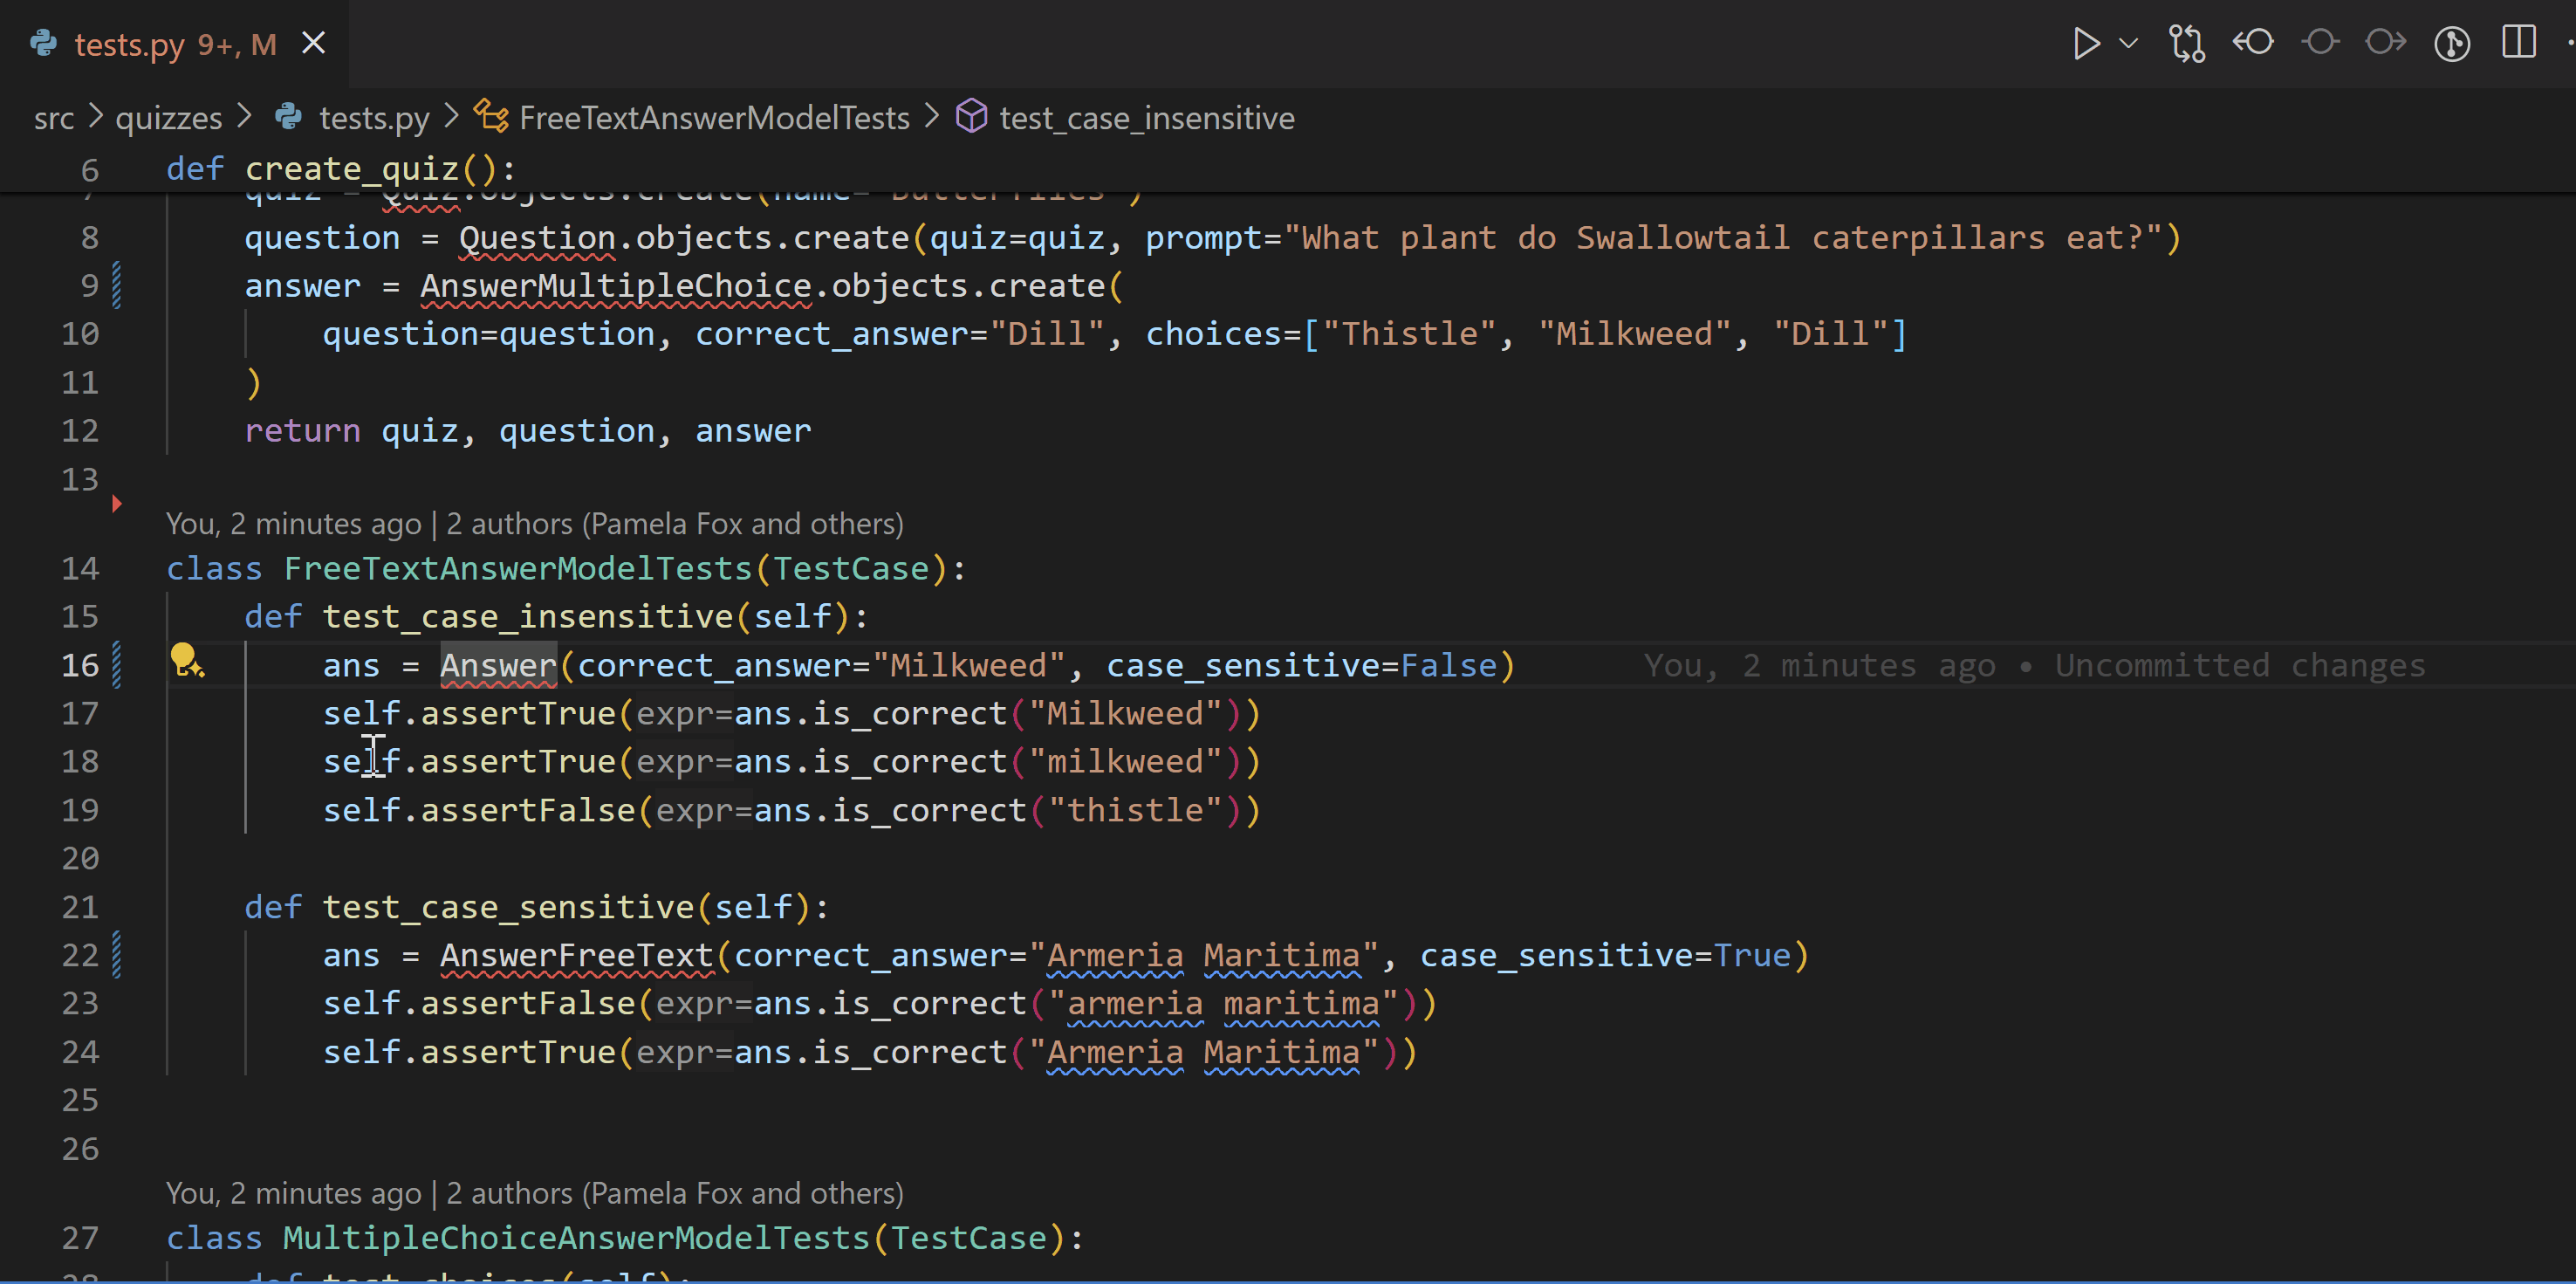This screenshot has height=1284, width=2576.
Task: Open quizzes in the breadcrumb bar
Action: 168,117
